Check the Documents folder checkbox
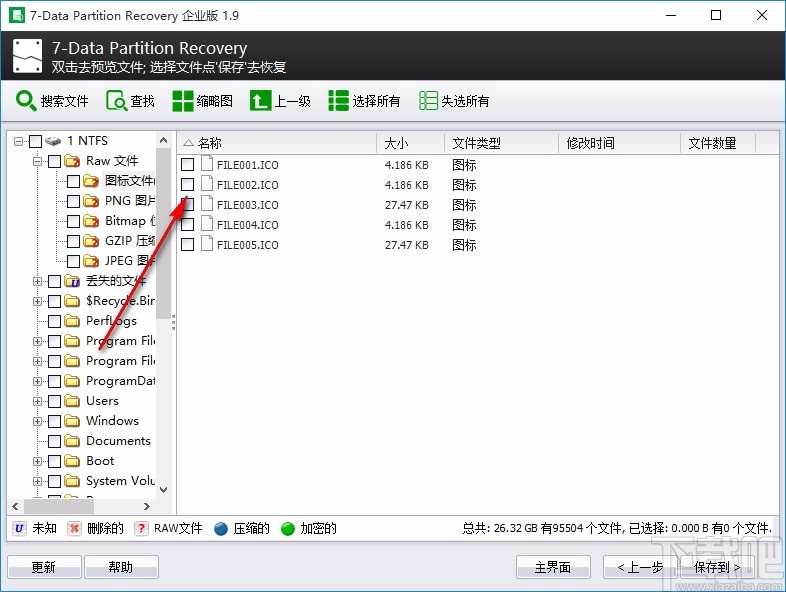Screen dimensions: 786x592 pyautogui.click(x=54, y=441)
